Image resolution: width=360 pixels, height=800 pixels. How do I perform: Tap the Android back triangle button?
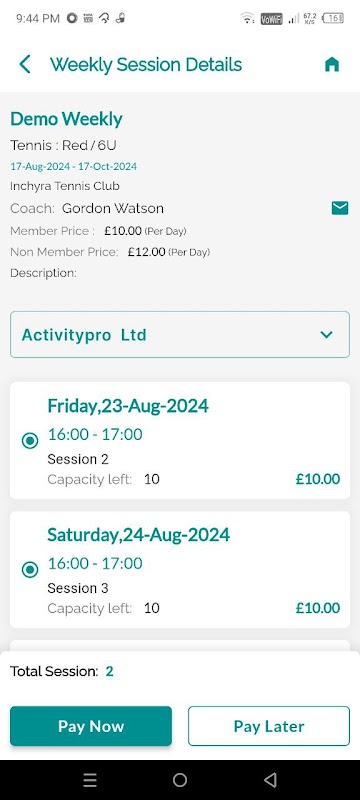click(x=270, y=780)
